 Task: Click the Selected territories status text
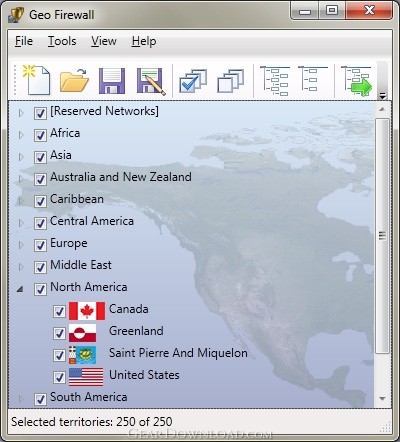[x=92, y=422]
